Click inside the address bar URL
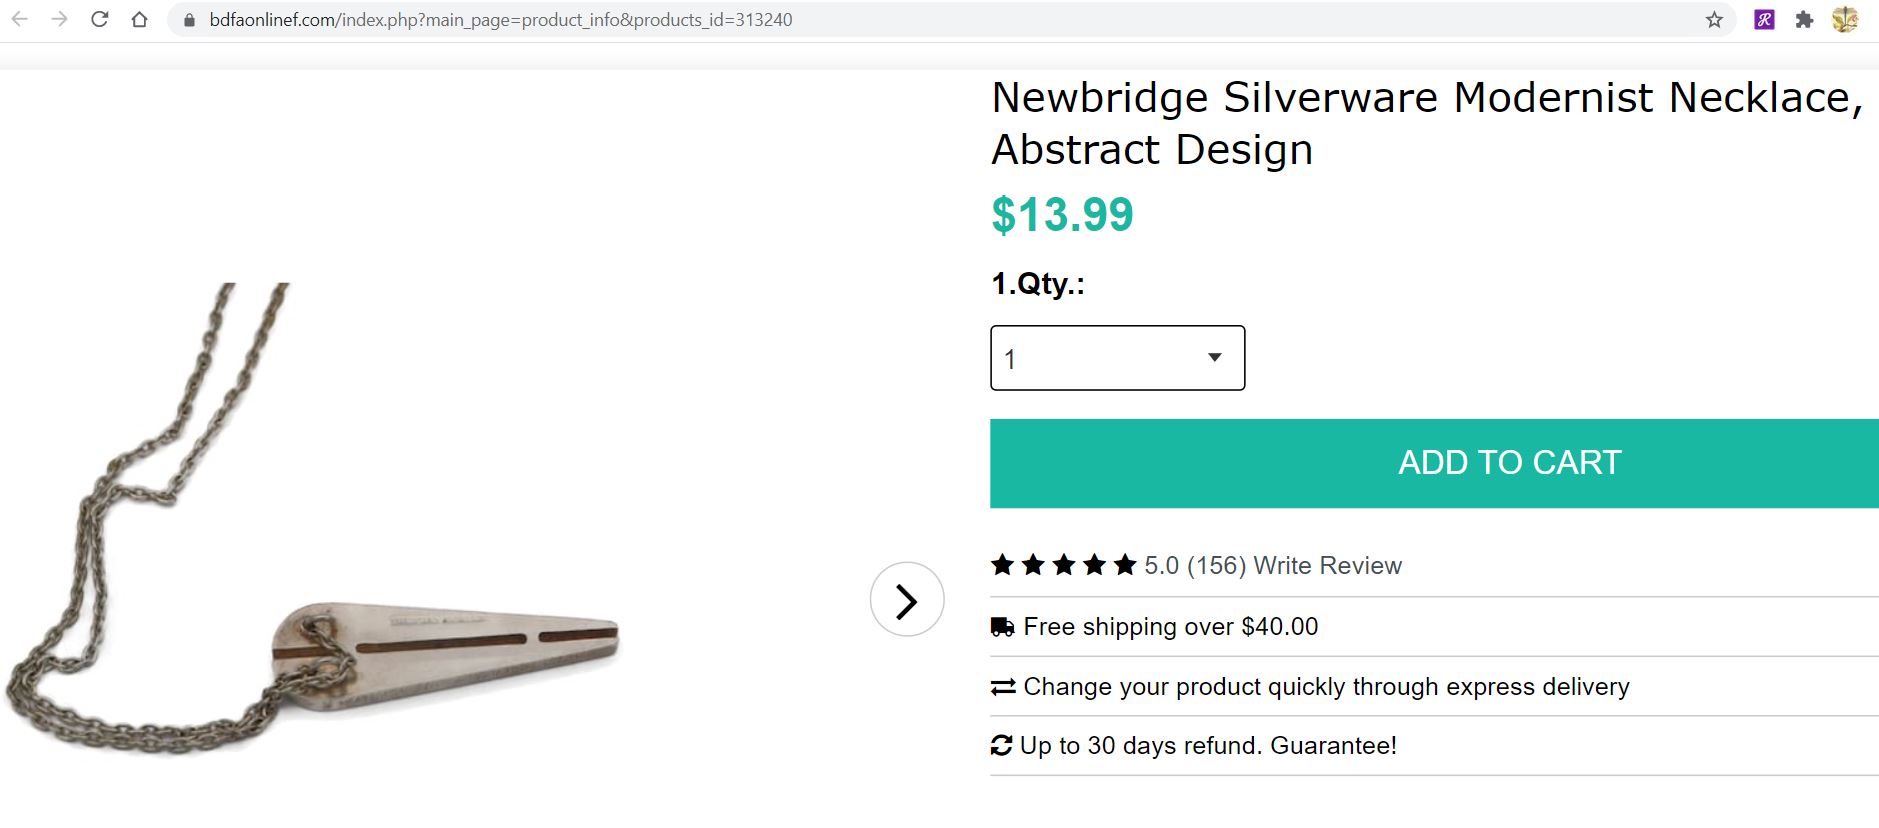Viewport: 1879px width, 828px height. 500,18
